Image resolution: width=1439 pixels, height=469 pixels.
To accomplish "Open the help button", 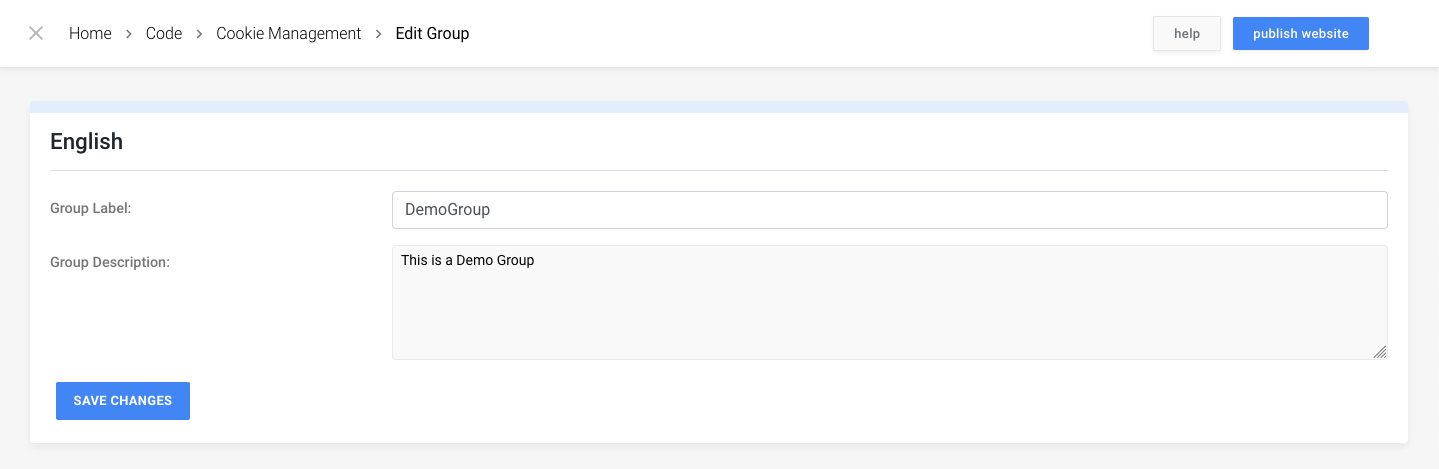I will tap(1187, 33).
